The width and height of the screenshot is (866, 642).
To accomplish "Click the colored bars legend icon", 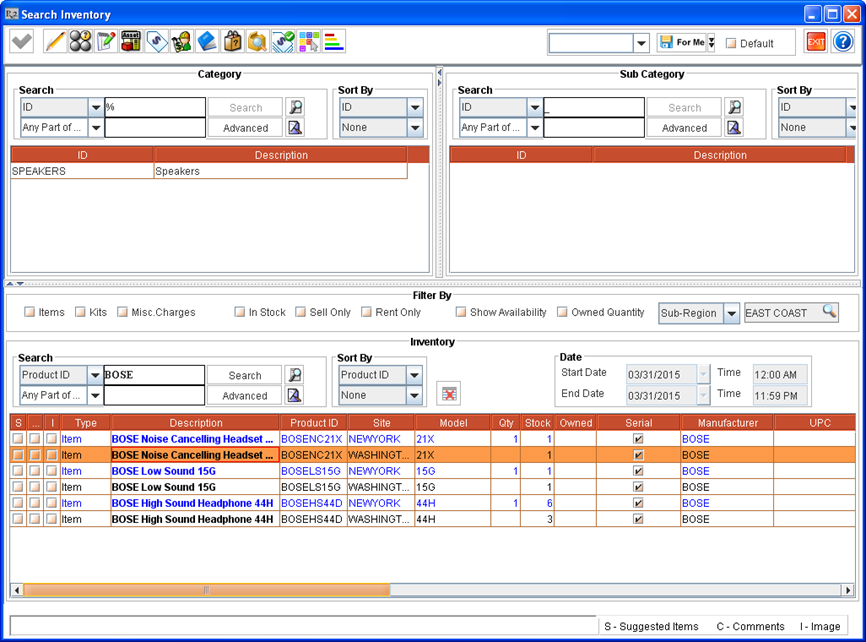I will click(334, 42).
